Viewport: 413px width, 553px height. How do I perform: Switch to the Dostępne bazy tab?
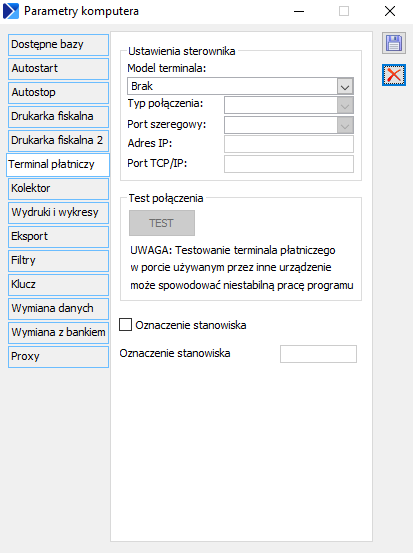click(x=58, y=45)
